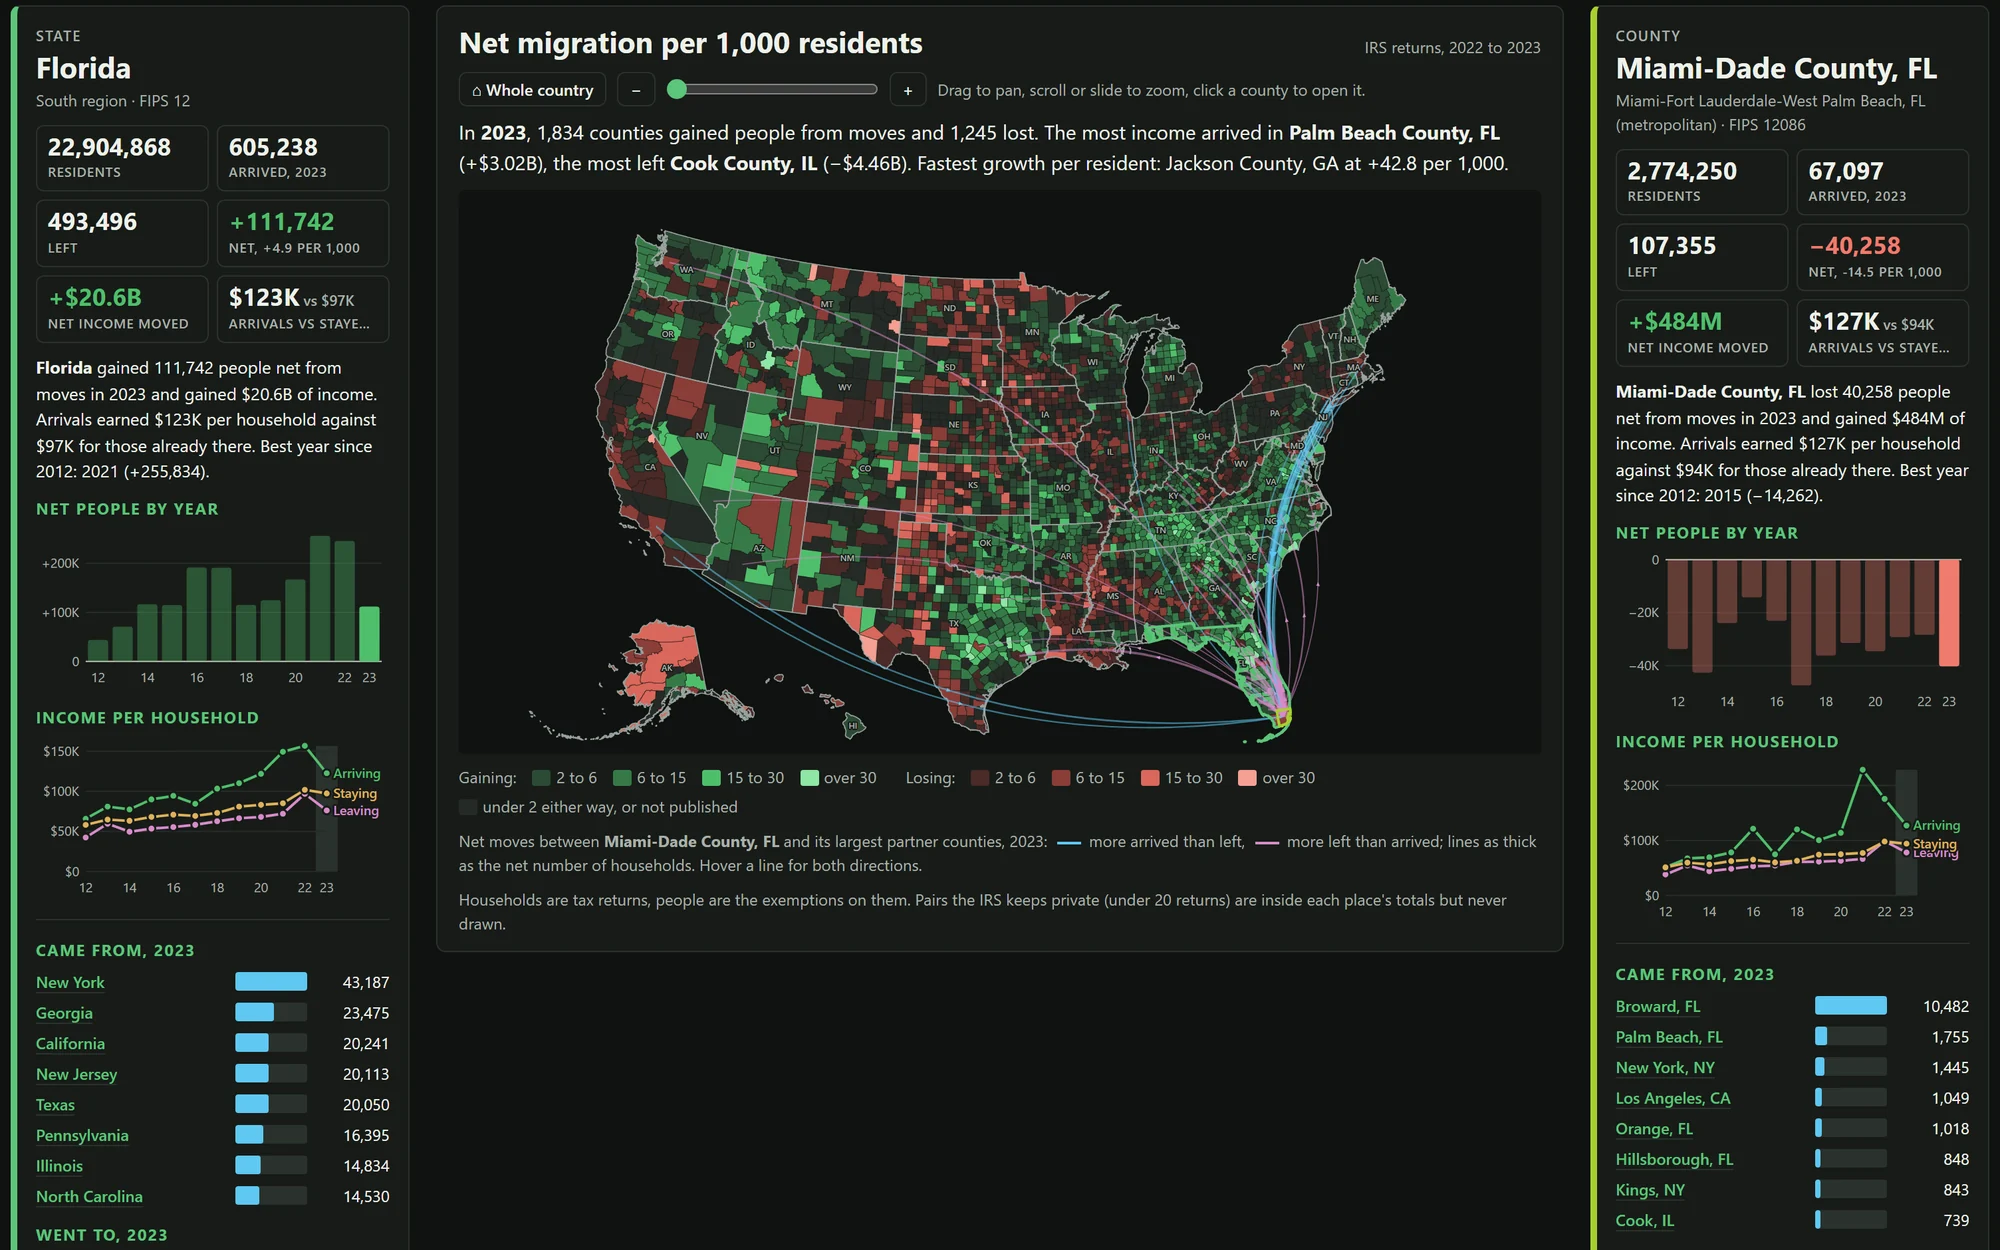This screenshot has width=2000, height=1250.
Task: Click the 'Miami-Dade County, FL' heading
Action: 1776,68
